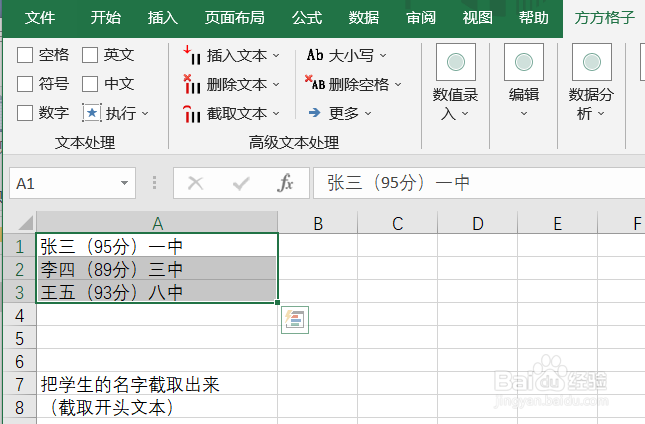Switch to the 开始 tab
Screen dimensions: 645x424
tap(105, 18)
